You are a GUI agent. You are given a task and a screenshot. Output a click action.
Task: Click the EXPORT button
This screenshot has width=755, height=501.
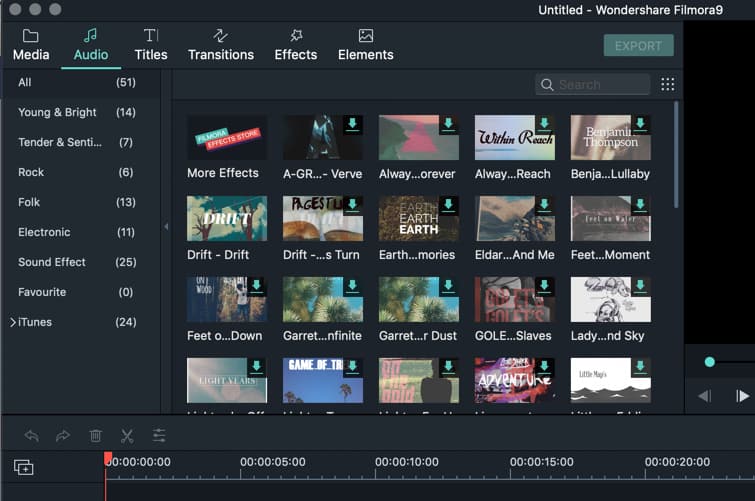tap(638, 46)
